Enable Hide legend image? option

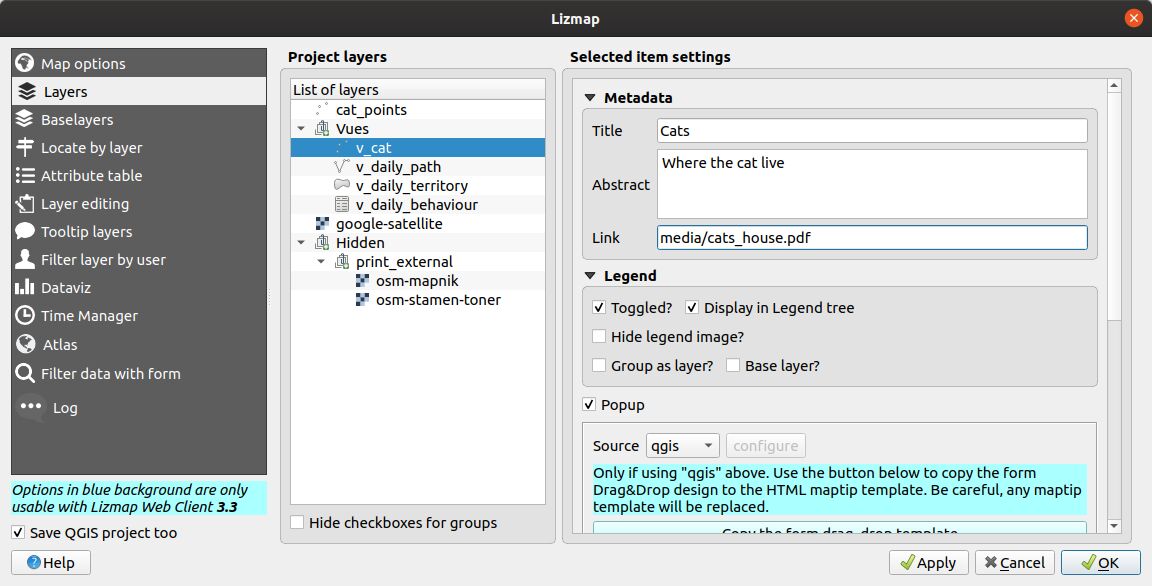point(599,336)
